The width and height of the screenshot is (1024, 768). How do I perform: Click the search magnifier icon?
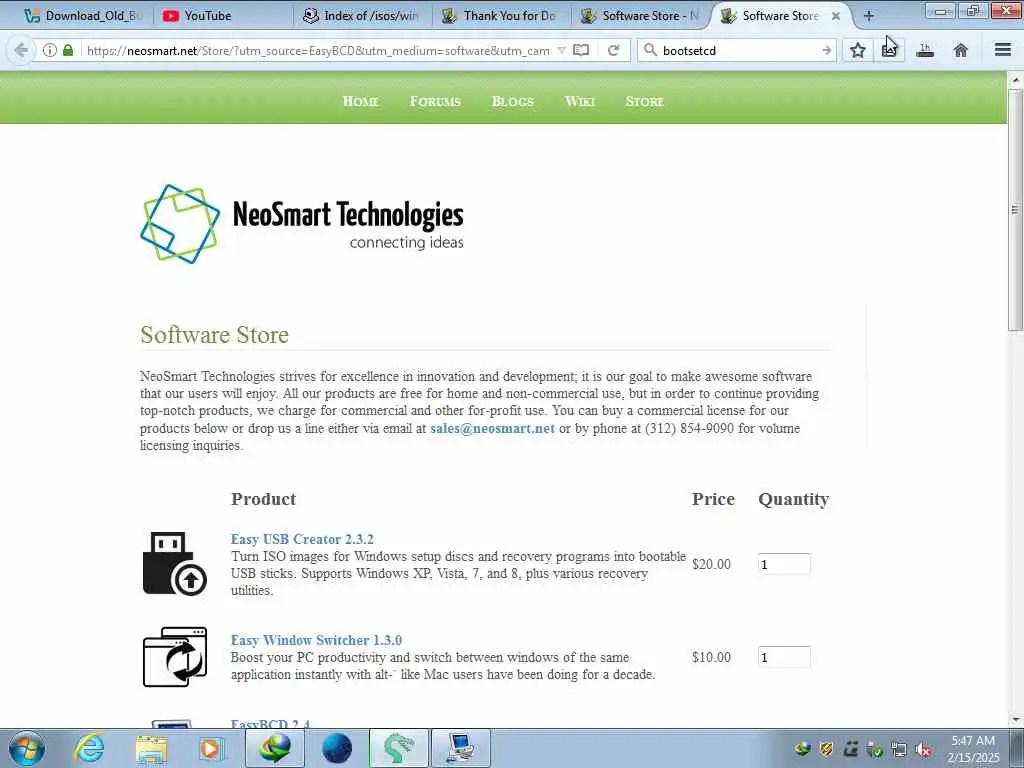(x=650, y=50)
